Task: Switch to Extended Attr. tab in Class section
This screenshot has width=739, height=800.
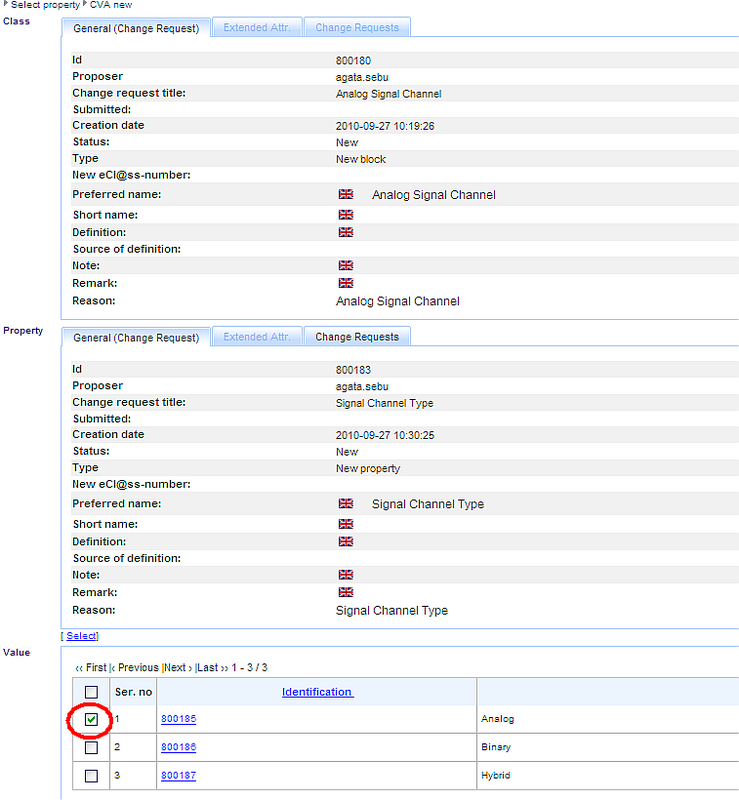Action: [256, 28]
